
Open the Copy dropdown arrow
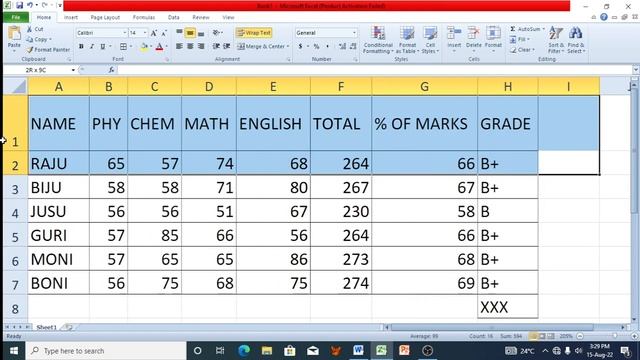[50, 40]
